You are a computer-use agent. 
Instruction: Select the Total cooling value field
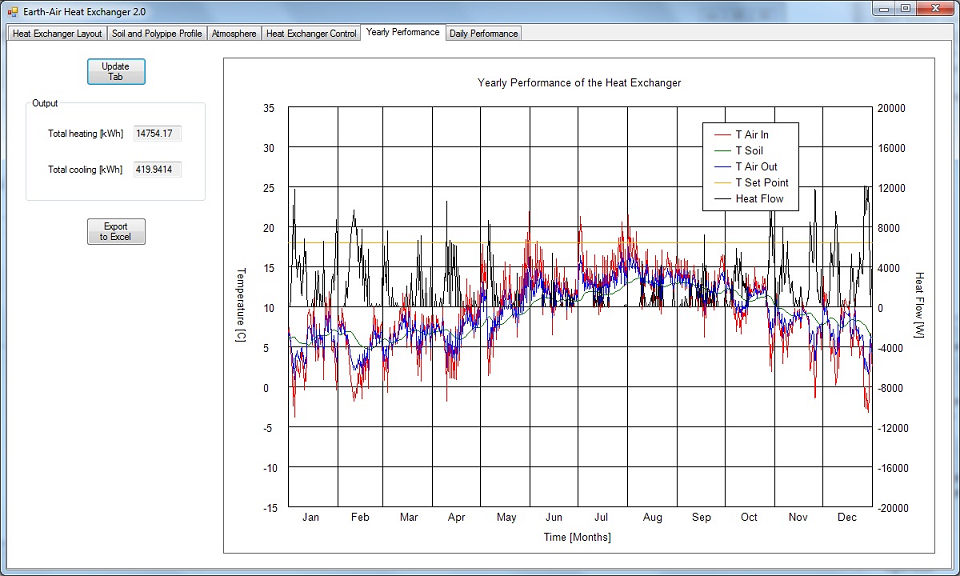(157, 170)
